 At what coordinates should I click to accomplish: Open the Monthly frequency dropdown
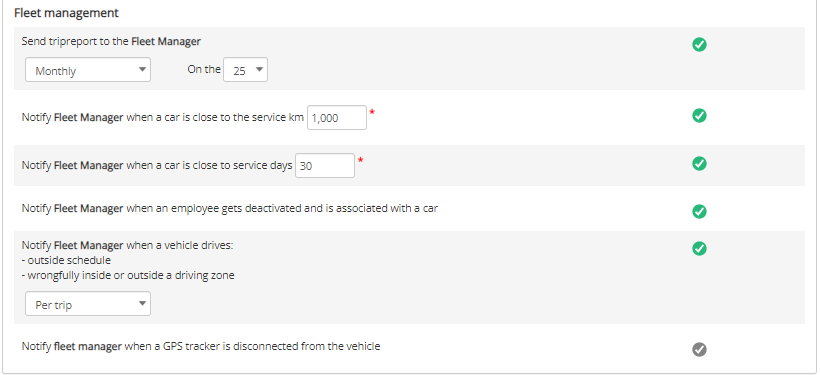88,70
